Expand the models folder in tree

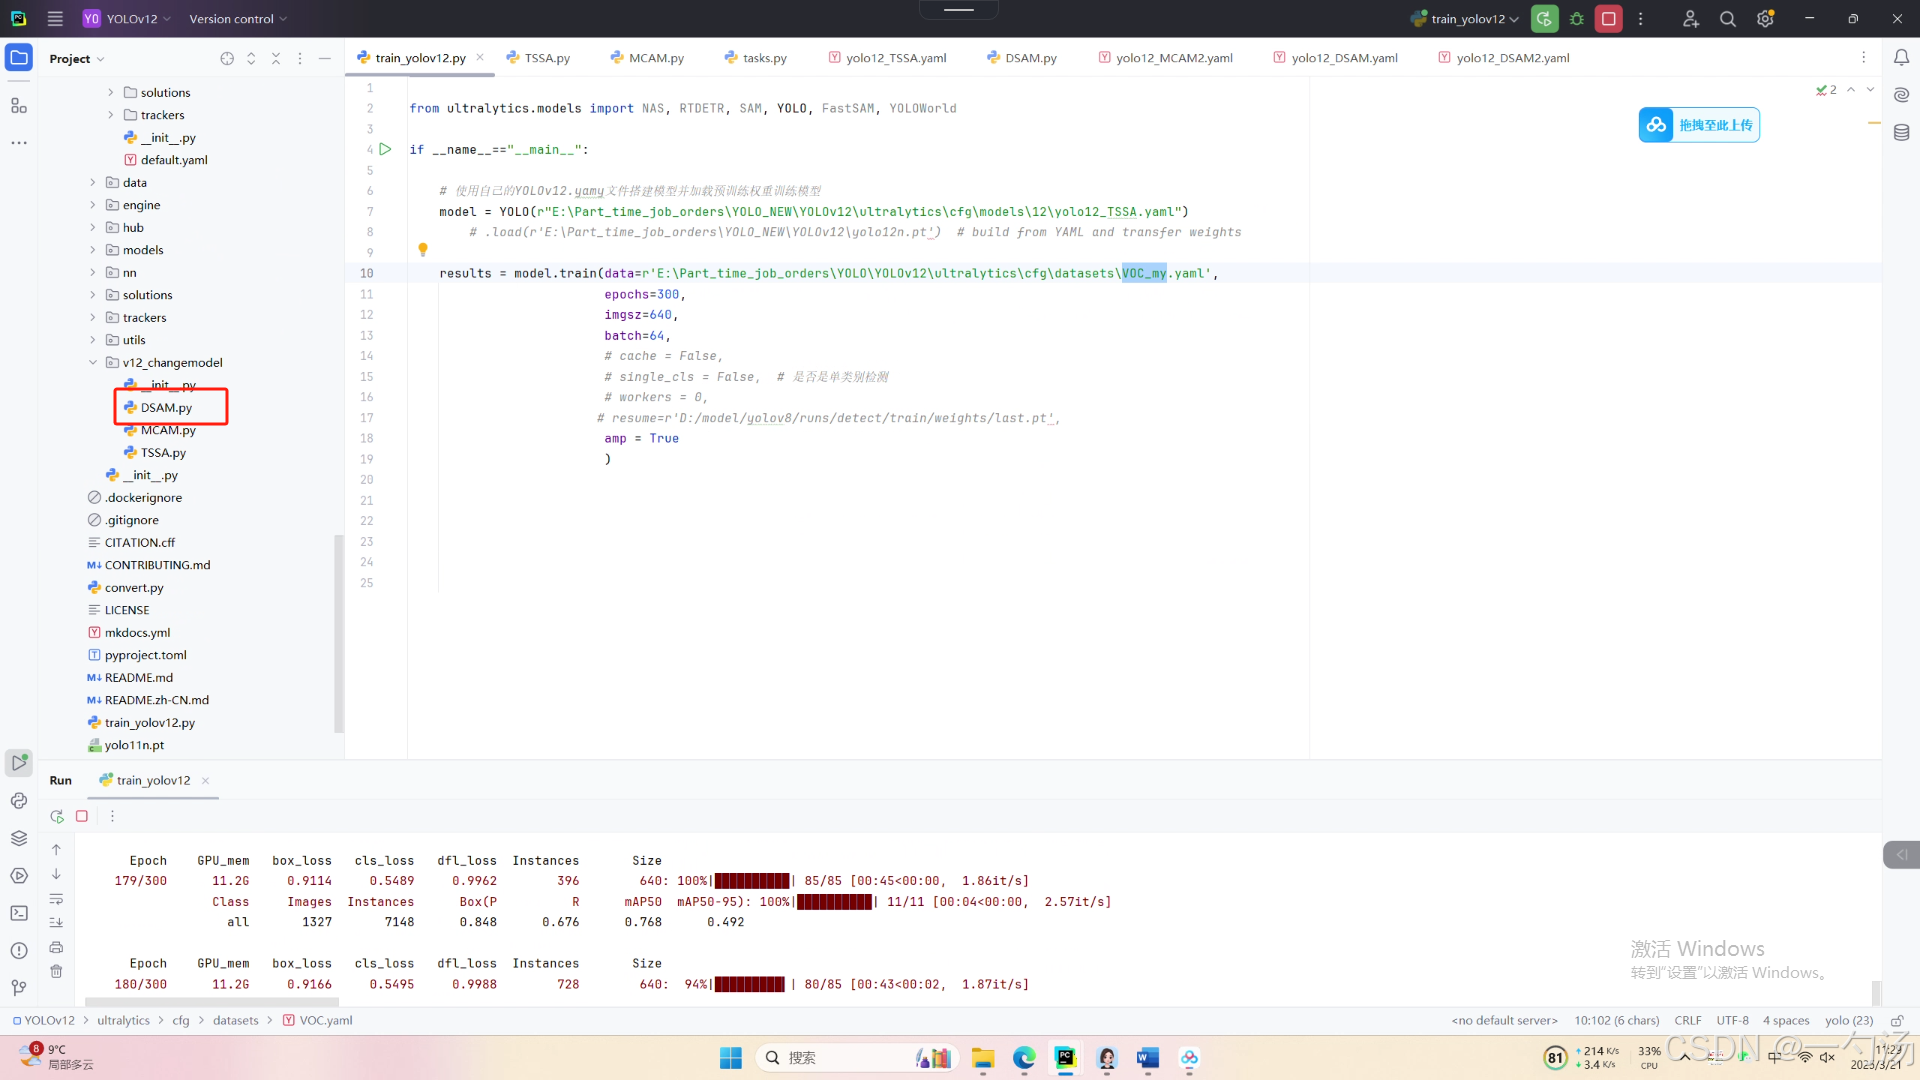click(x=93, y=250)
